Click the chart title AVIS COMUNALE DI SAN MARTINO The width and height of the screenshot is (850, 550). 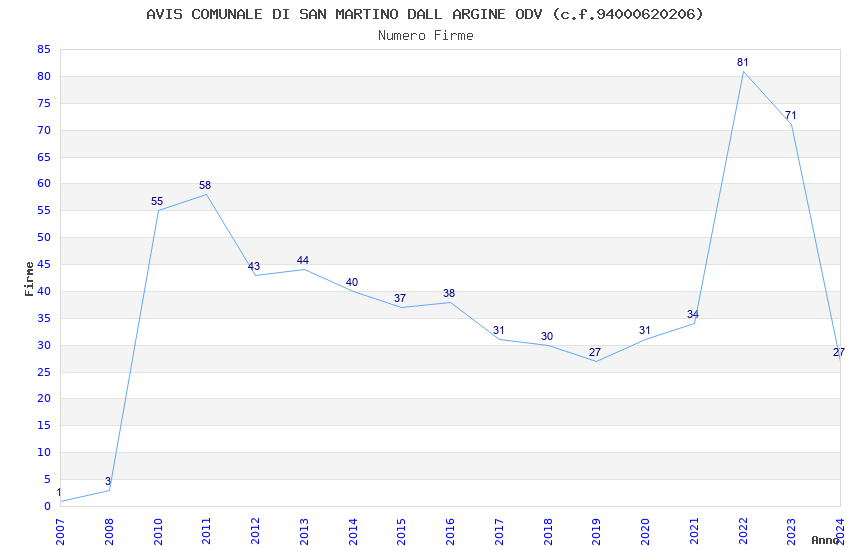point(425,14)
